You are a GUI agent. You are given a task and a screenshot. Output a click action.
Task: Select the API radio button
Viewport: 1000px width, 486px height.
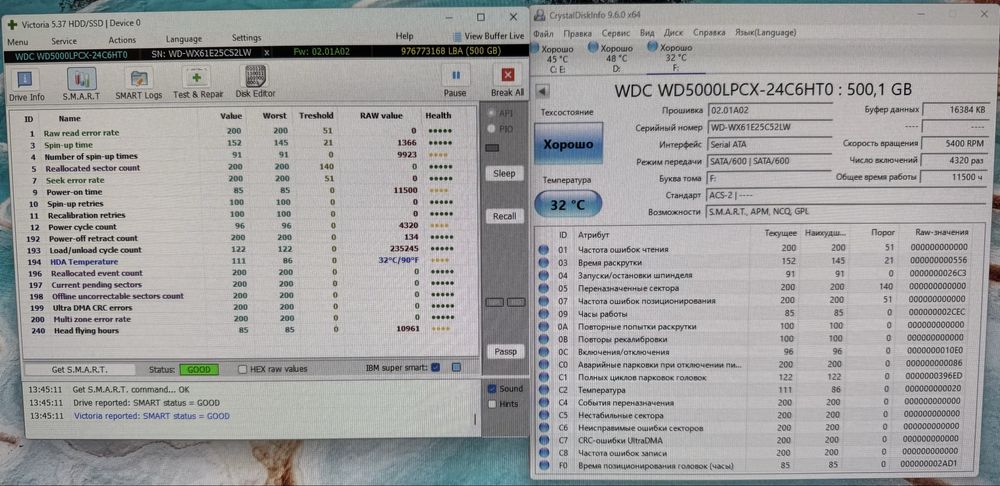(491, 113)
